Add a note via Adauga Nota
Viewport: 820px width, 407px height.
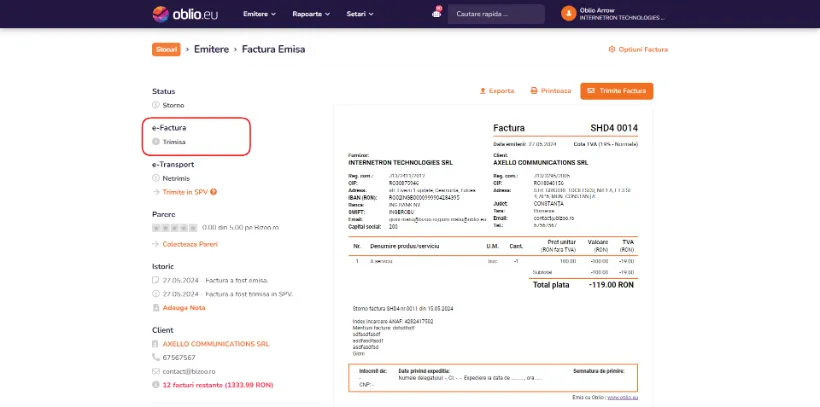coord(184,308)
